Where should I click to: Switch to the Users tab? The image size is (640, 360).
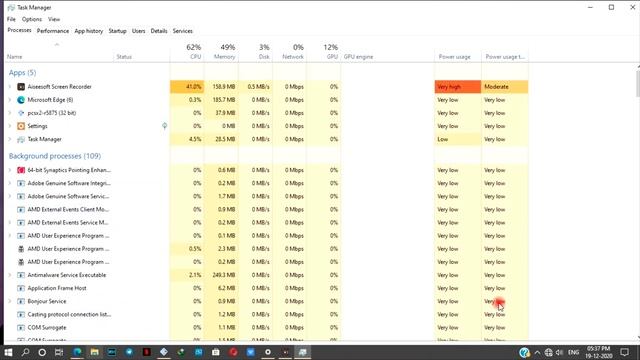[138, 31]
